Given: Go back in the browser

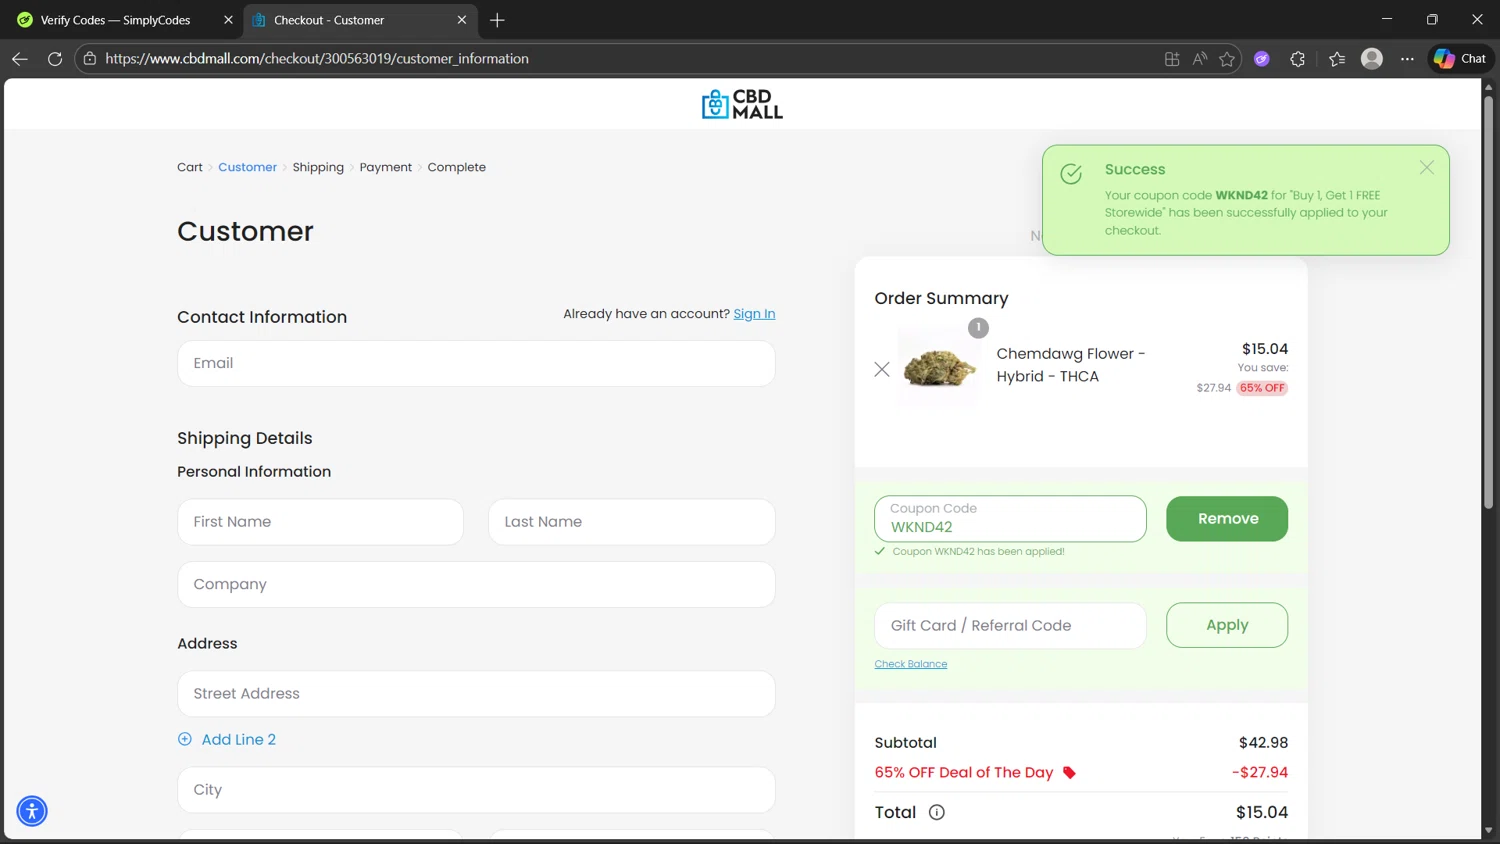Looking at the screenshot, I should click(x=20, y=59).
